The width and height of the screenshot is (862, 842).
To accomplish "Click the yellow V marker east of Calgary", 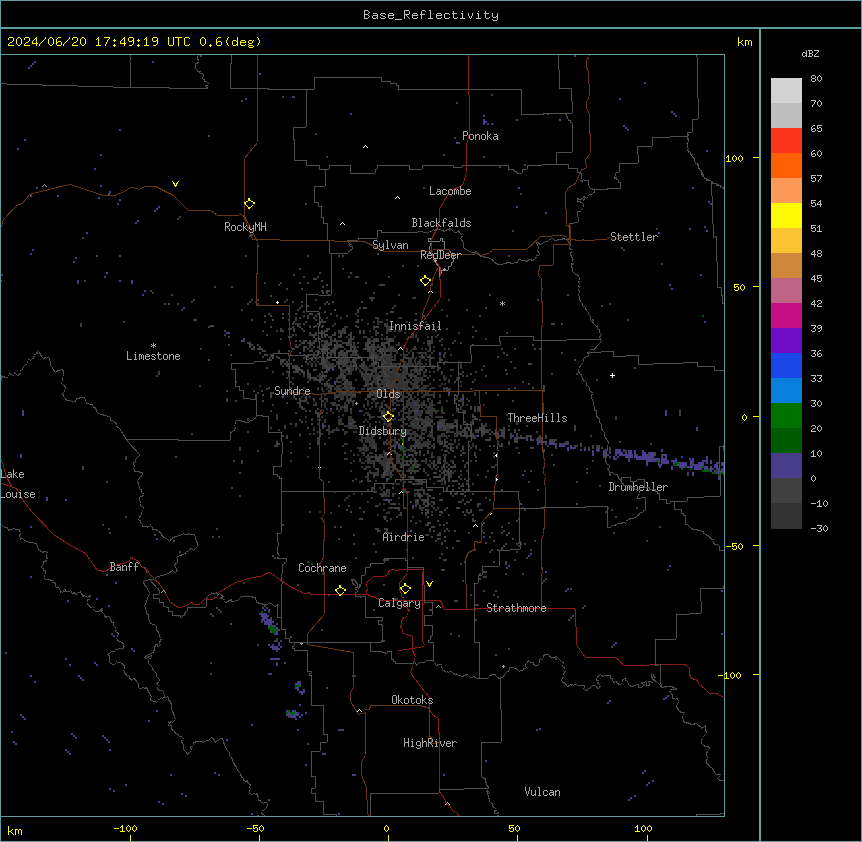I will [429, 584].
